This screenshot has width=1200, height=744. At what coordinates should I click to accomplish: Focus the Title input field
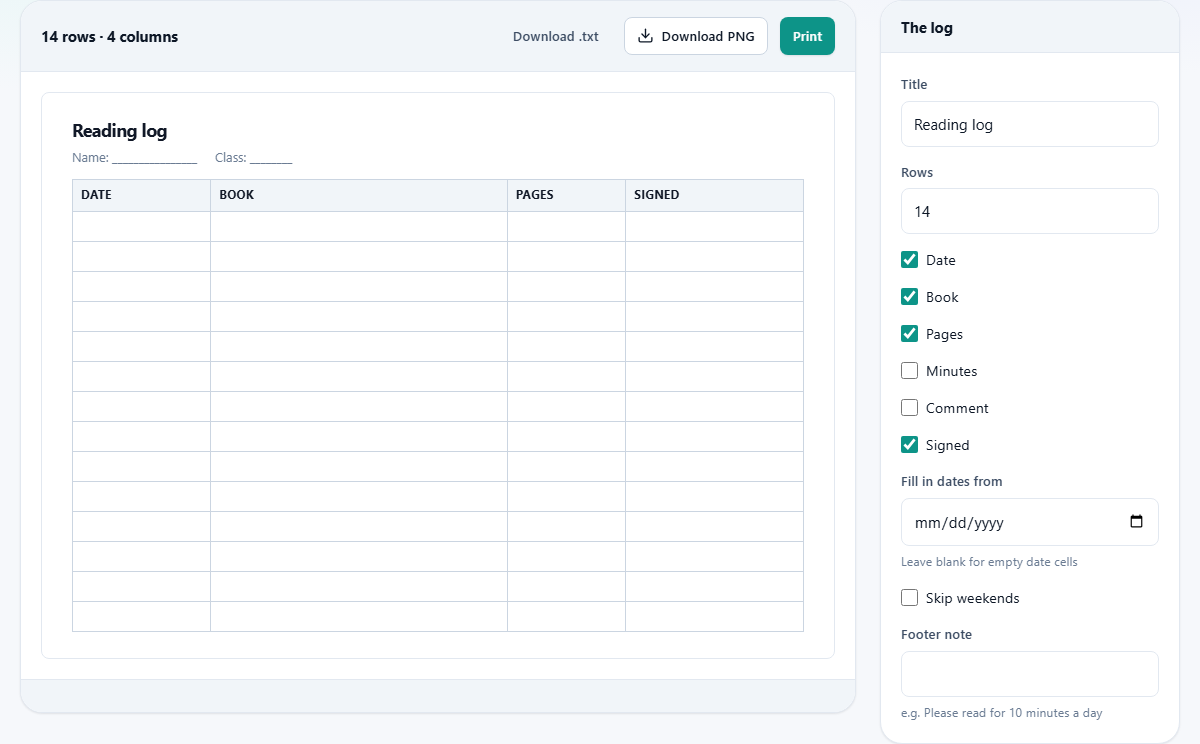tap(1030, 124)
